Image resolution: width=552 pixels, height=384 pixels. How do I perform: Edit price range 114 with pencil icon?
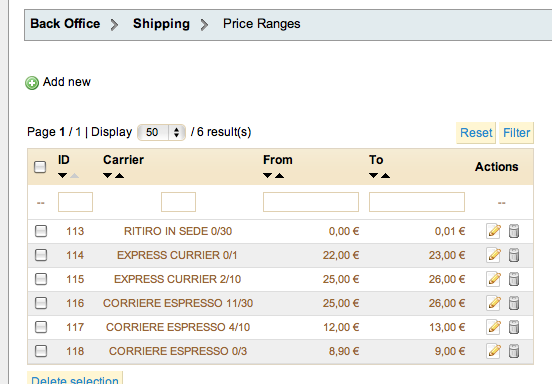pyautogui.click(x=494, y=255)
